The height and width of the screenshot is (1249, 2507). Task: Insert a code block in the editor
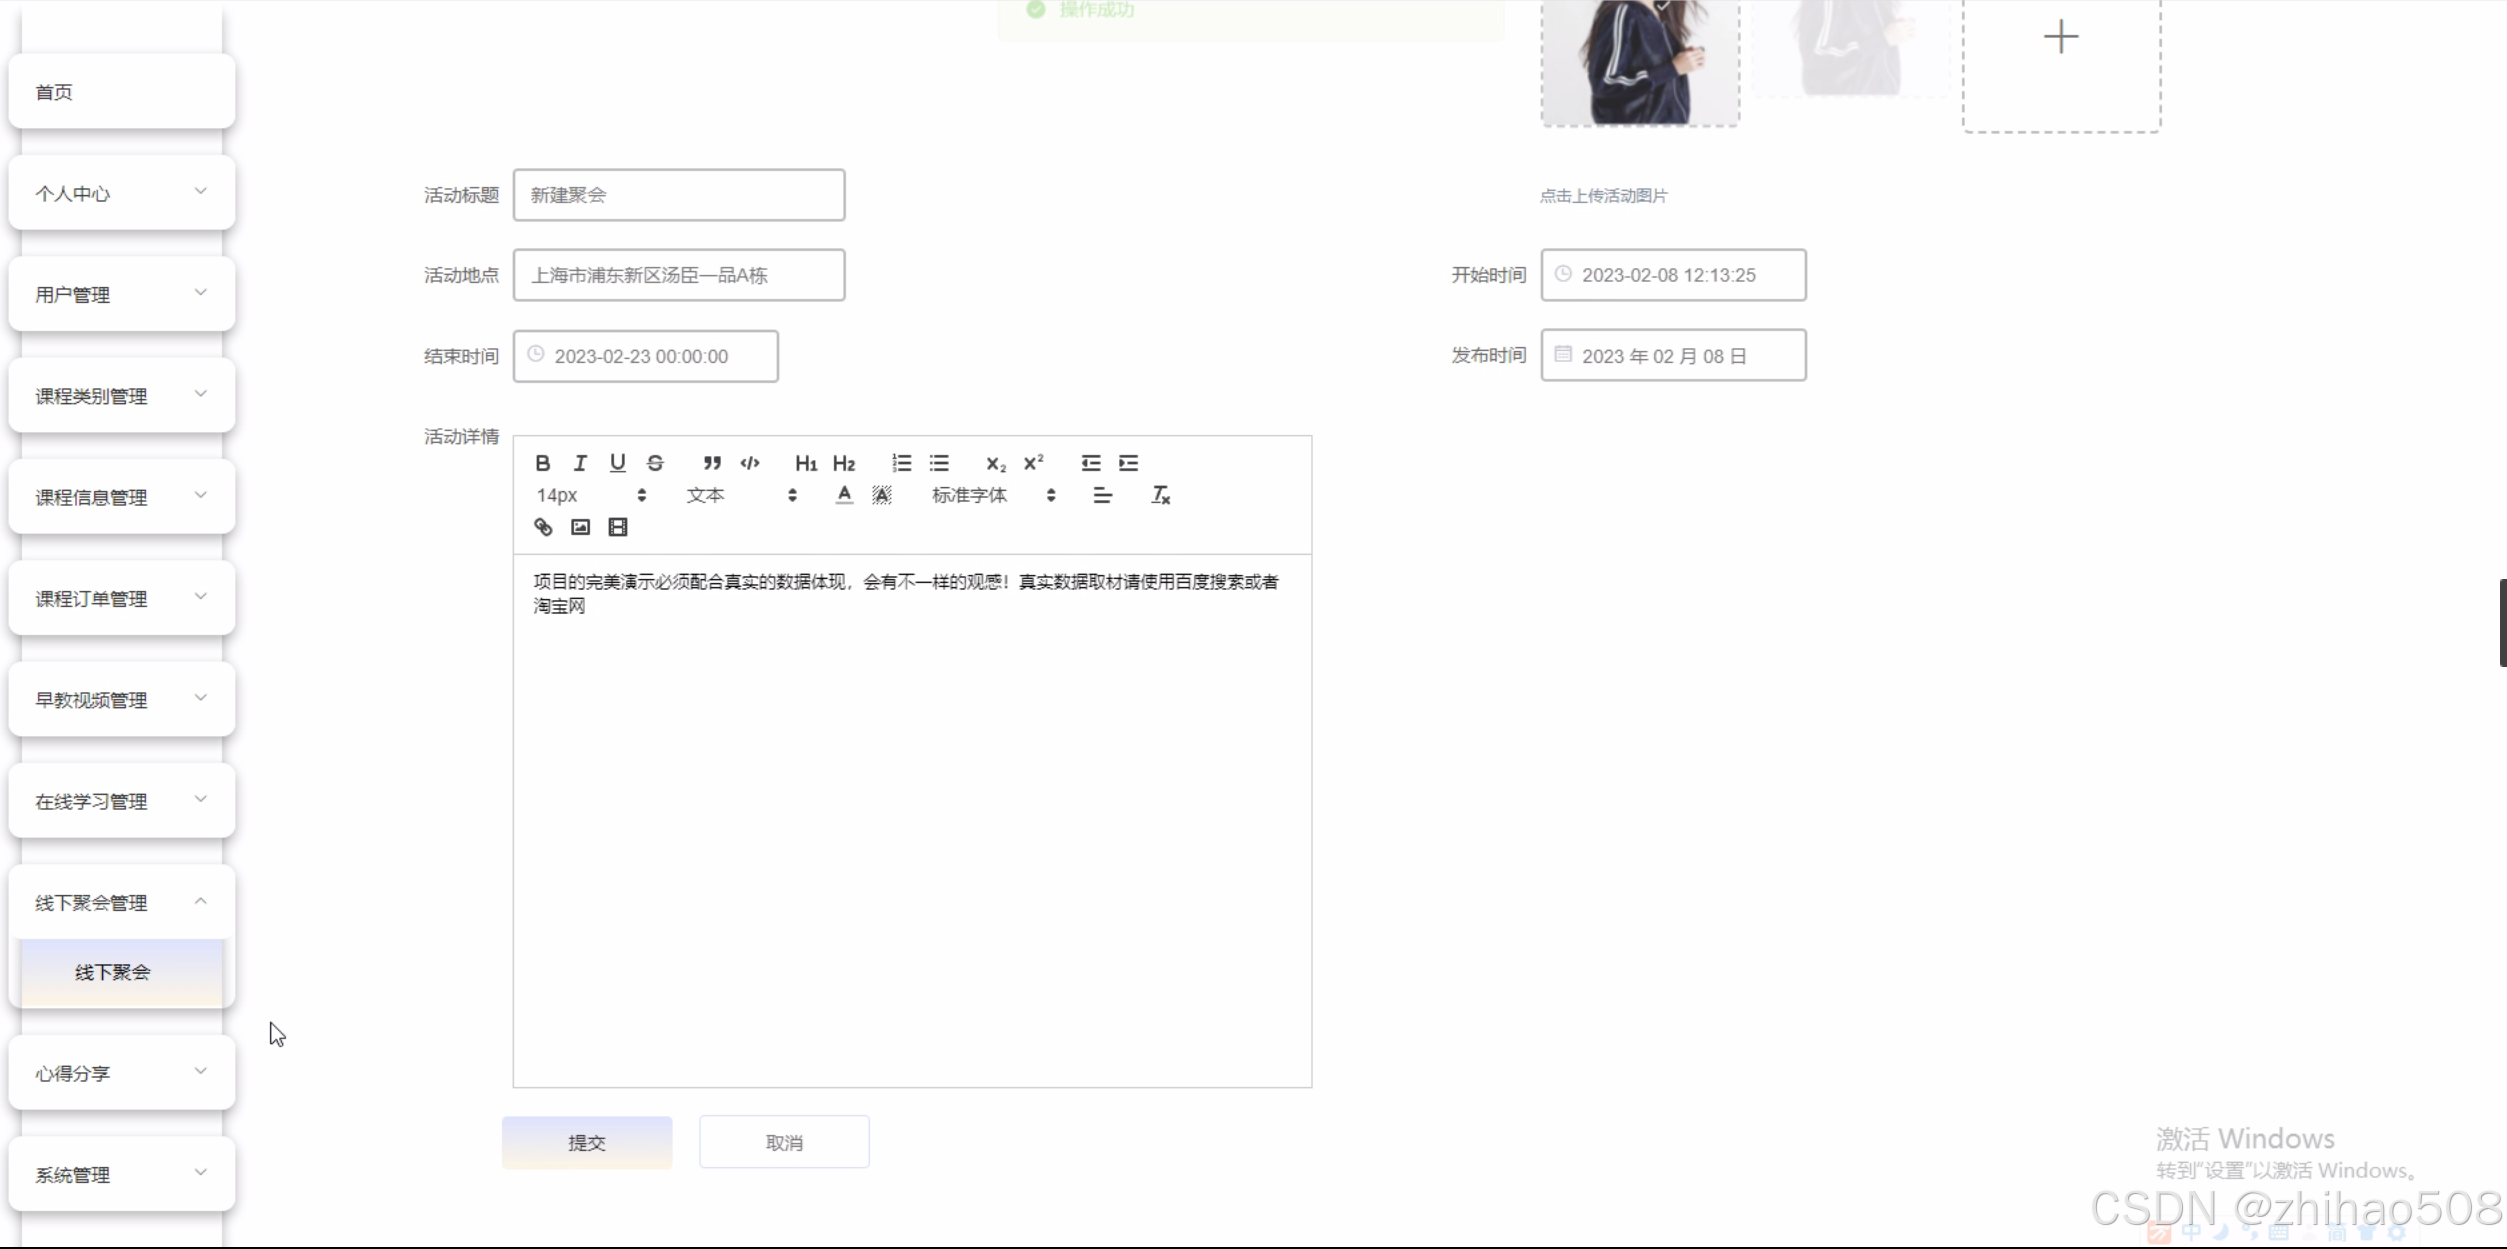click(x=749, y=463)
